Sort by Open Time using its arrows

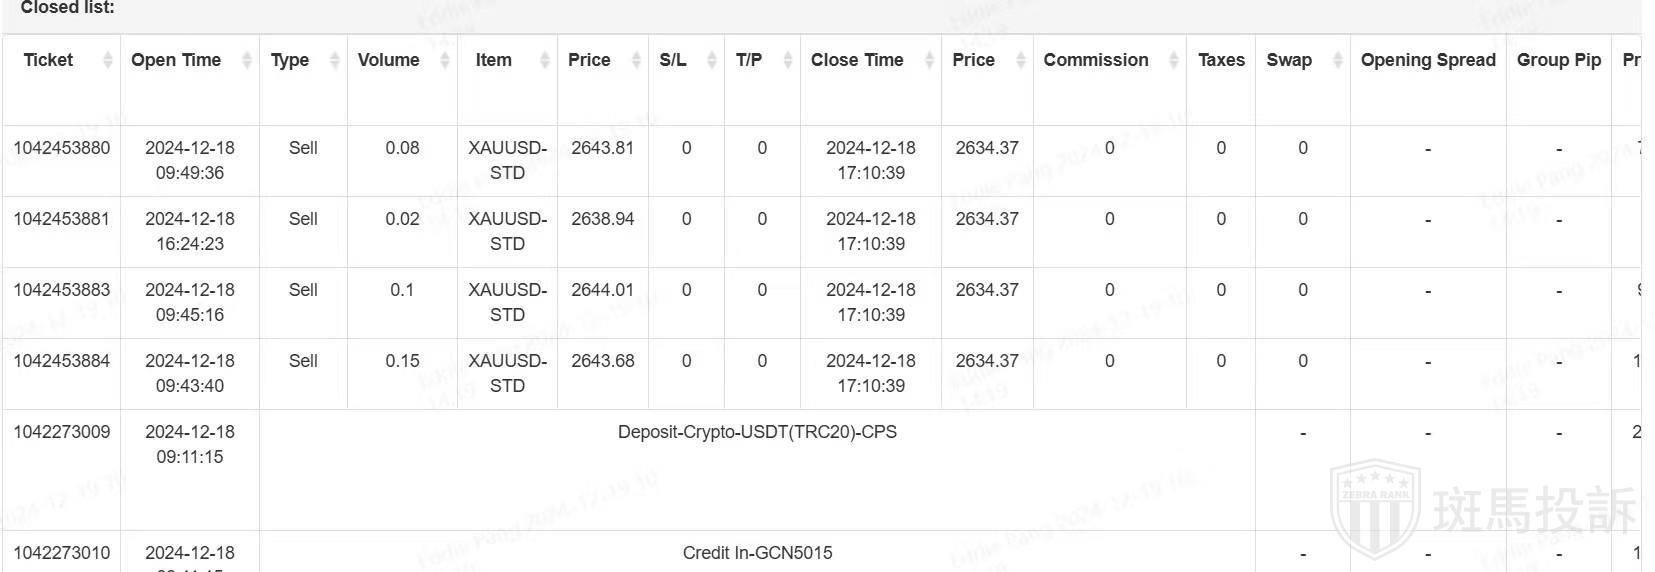[247, 61]
